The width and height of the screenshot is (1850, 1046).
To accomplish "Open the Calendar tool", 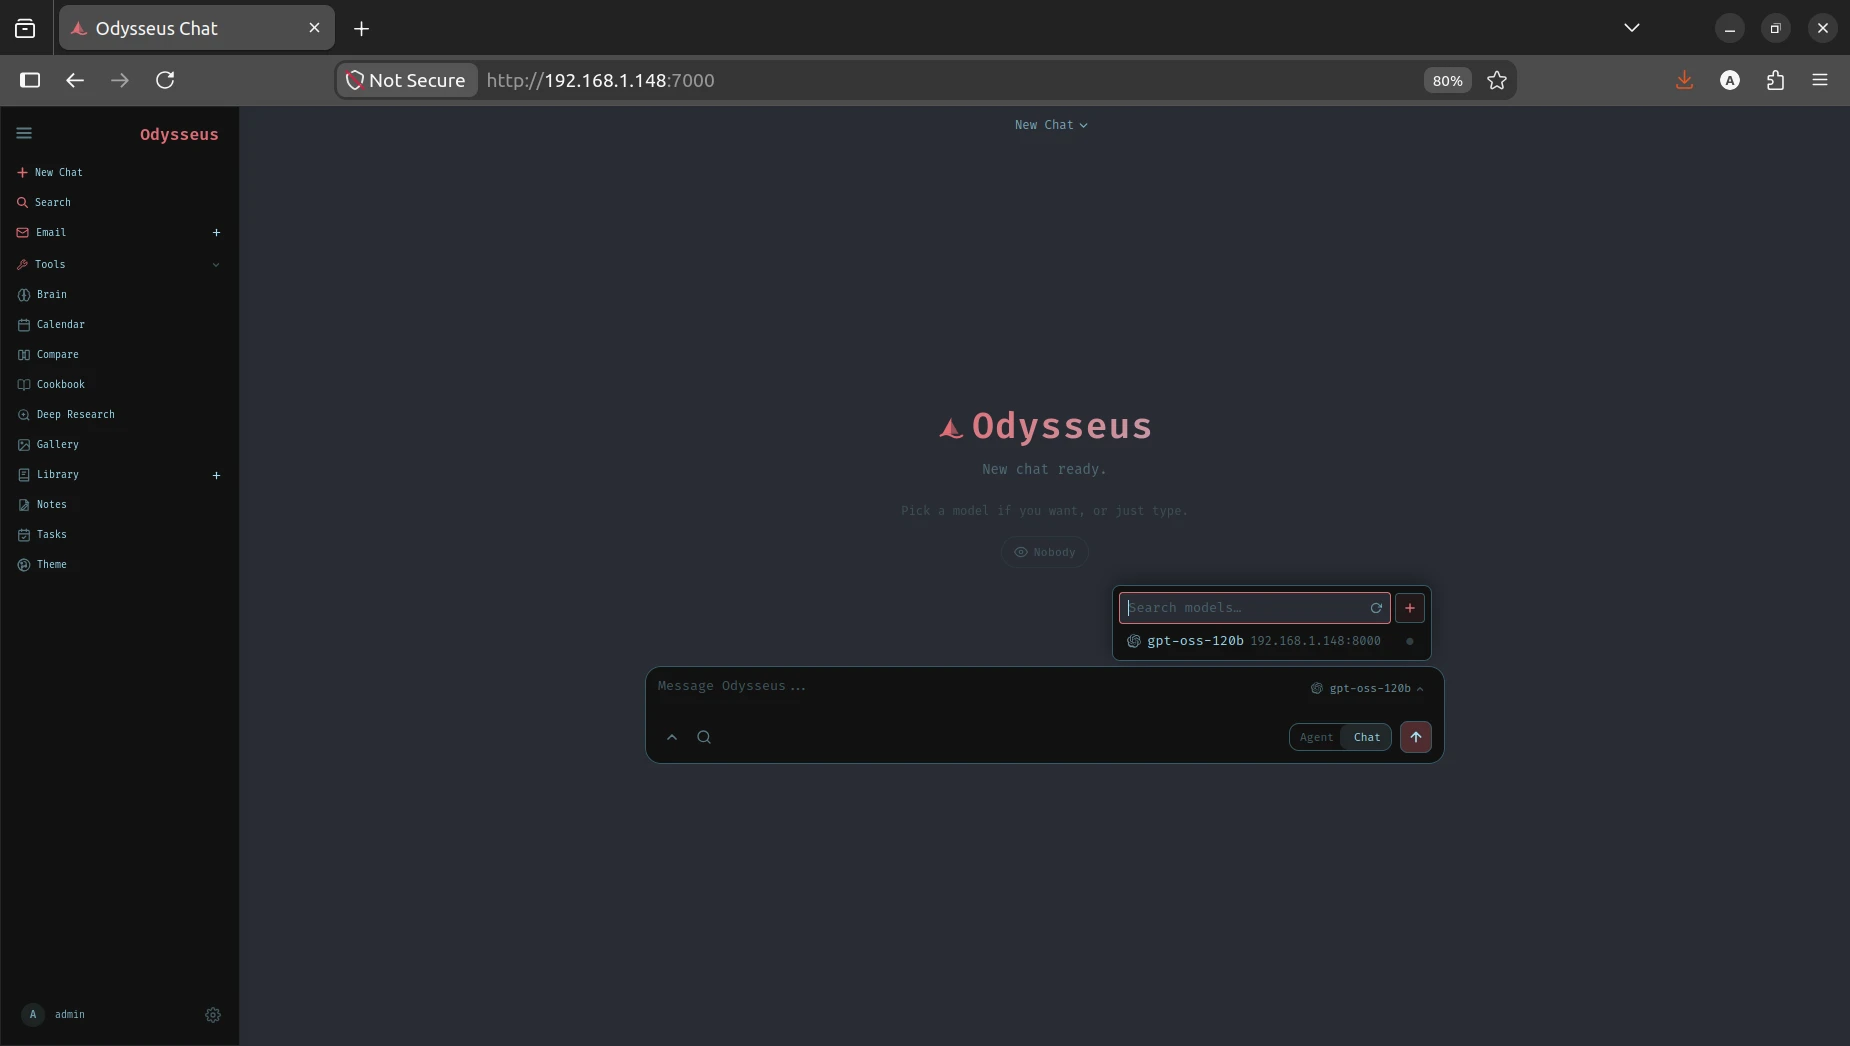I will (x=51, y=324).
